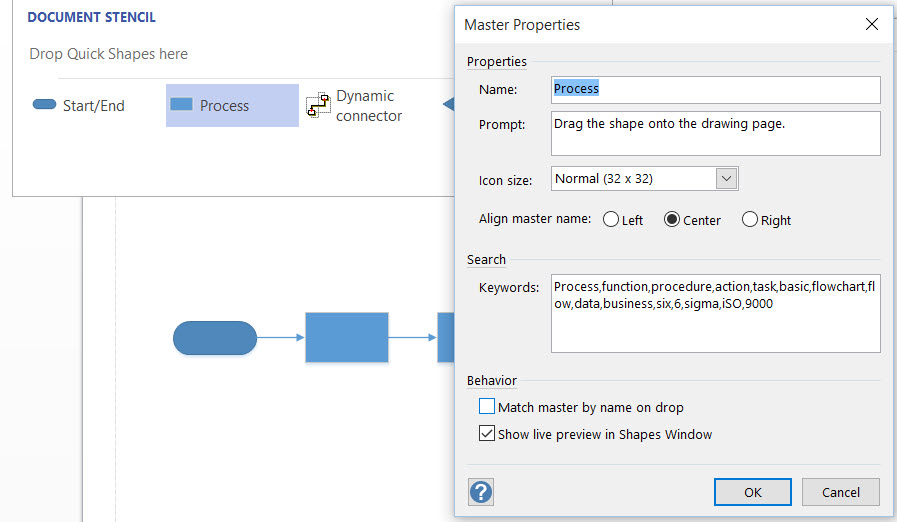The width and height of the screenshot is (897, 522).
Task: Click the connector arrow between the two rectangles
Action: pyautogui.click(x=413, y=337)
